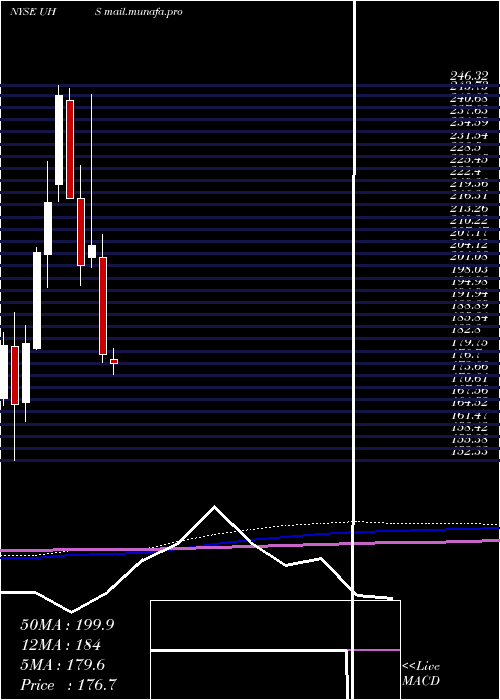Click the Price : 176.7 value

point(68,685)
